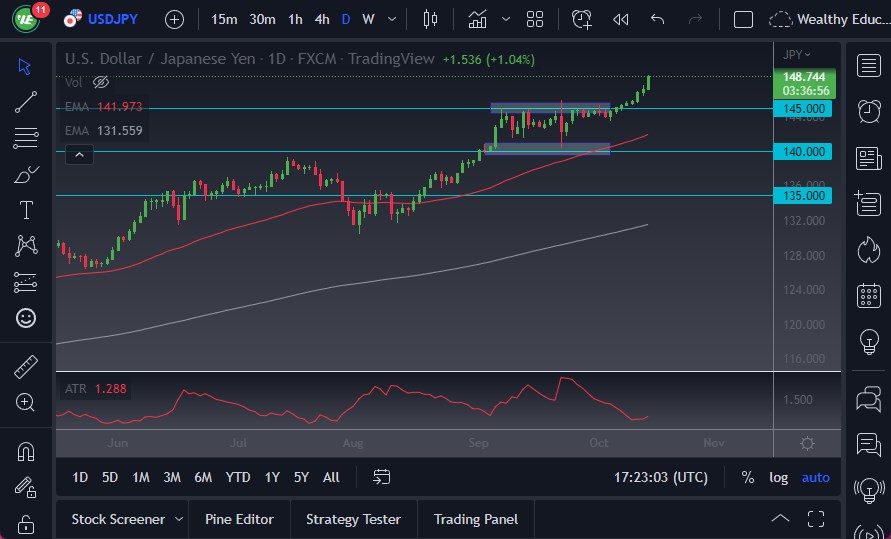891x539 pixels.
Task: Open the alerts panel clock icon
Action: coord(869,111)
